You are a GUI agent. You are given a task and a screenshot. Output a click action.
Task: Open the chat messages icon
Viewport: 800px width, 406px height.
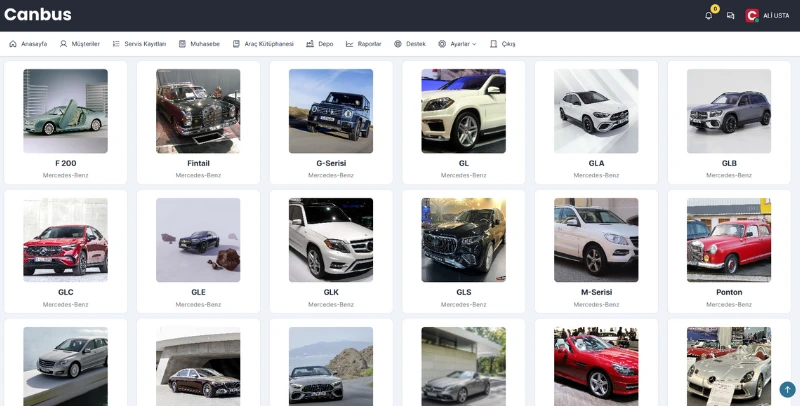tap(730, 16)
